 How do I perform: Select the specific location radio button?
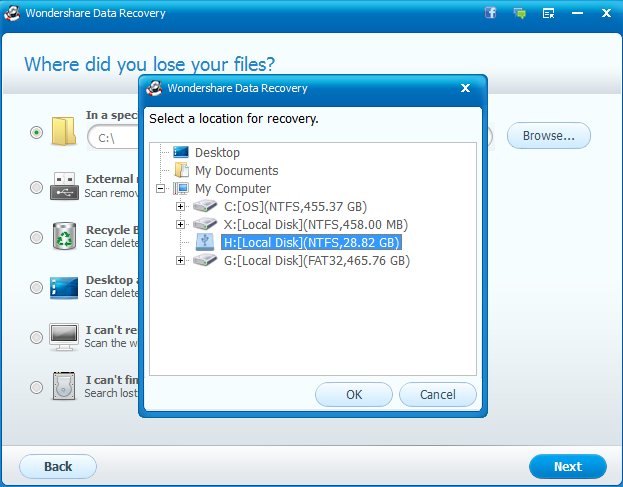coord(37,132)
